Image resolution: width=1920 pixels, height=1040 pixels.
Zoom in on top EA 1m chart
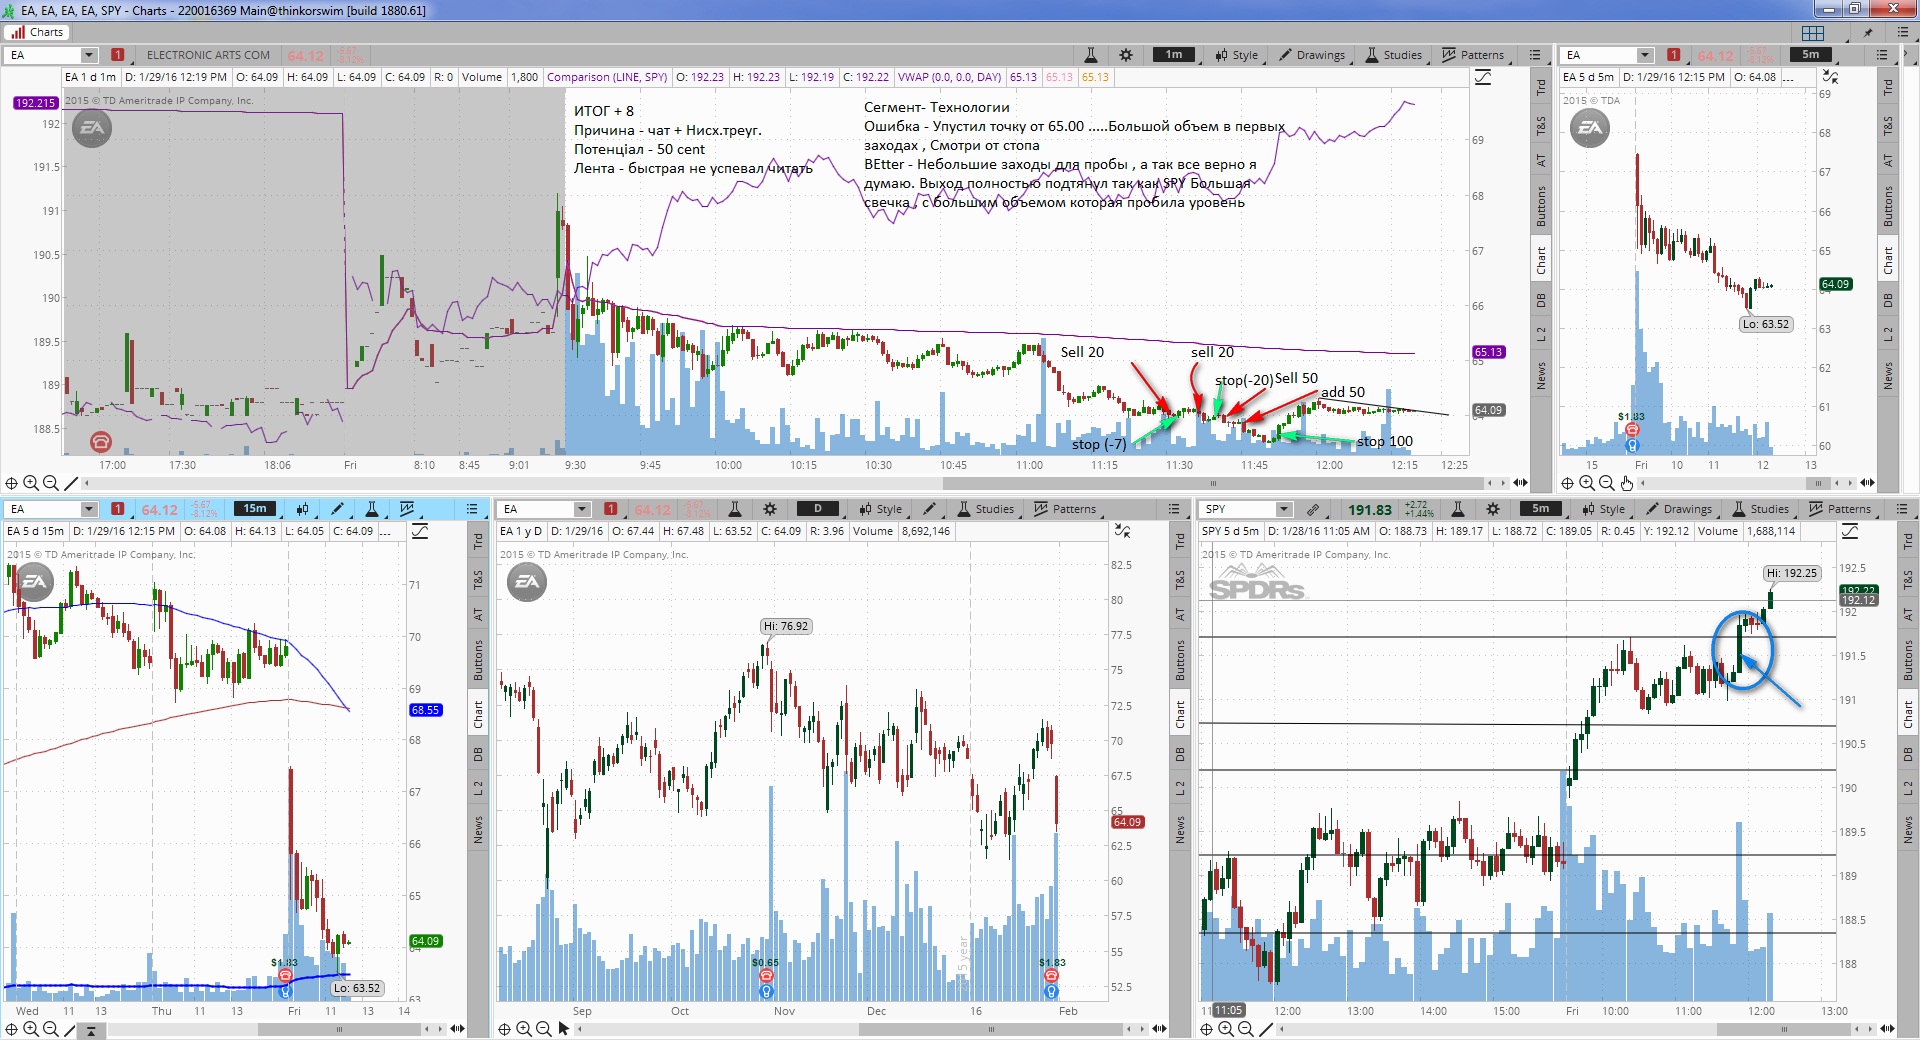tap(31, 483)
